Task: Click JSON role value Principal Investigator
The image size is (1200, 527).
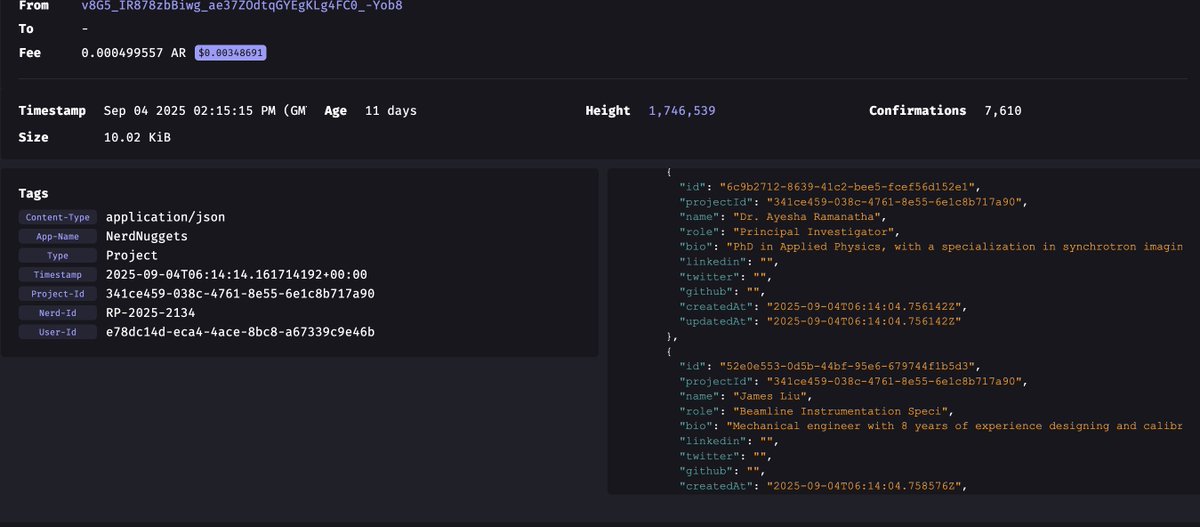Action: [x=812, y=231]
